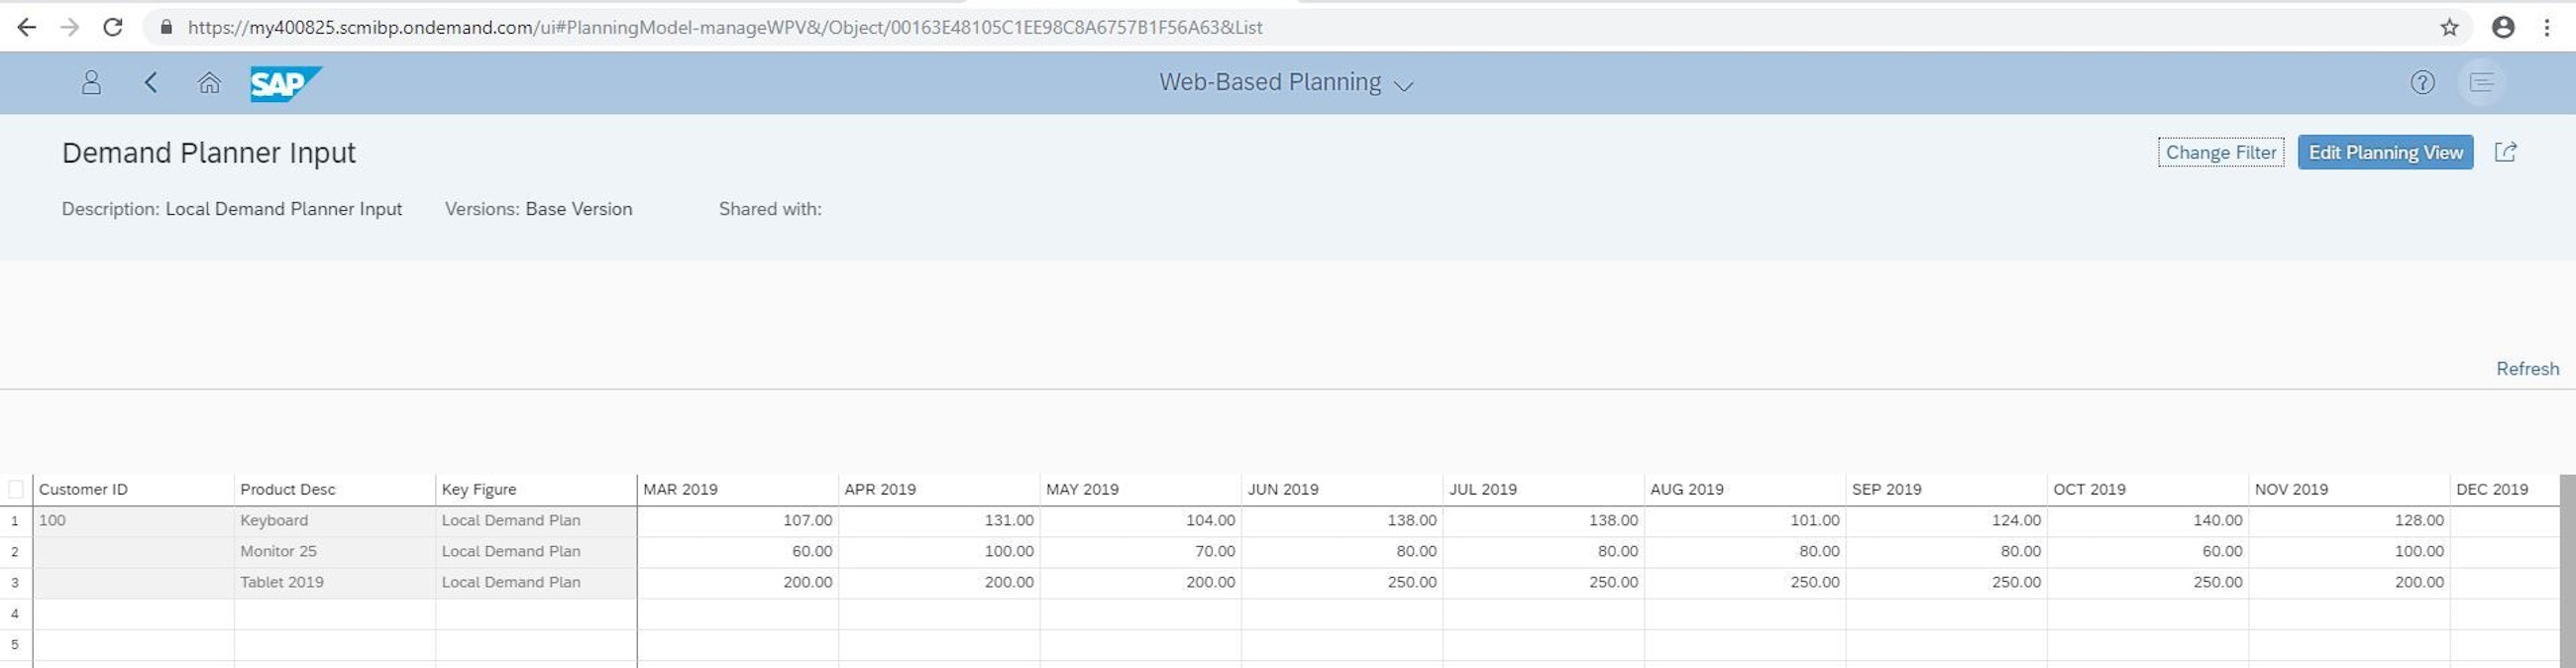
Task: Select the MAY 2019 column header
Action: tap(1141, 489)
